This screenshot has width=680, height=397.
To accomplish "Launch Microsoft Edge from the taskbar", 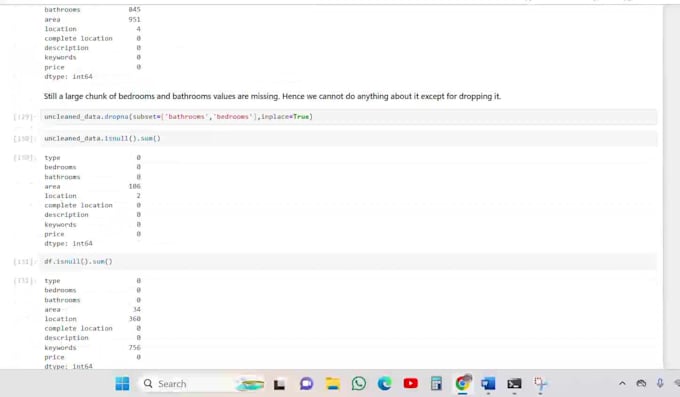I will point(384,384).
